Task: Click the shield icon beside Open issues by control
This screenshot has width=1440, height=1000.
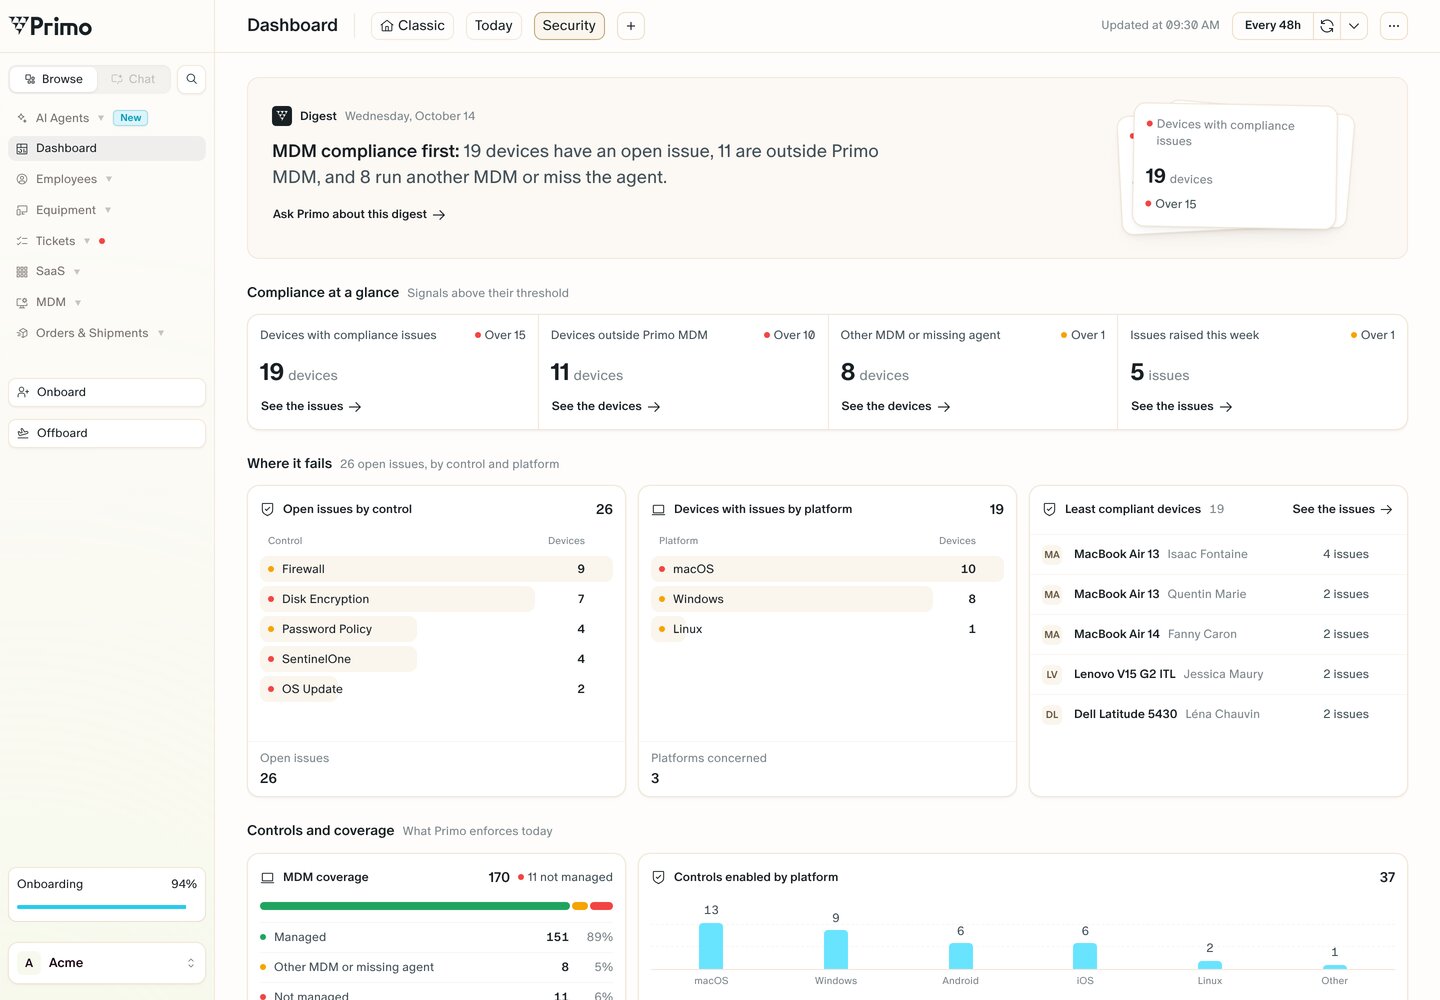Action: coord(268,509)
